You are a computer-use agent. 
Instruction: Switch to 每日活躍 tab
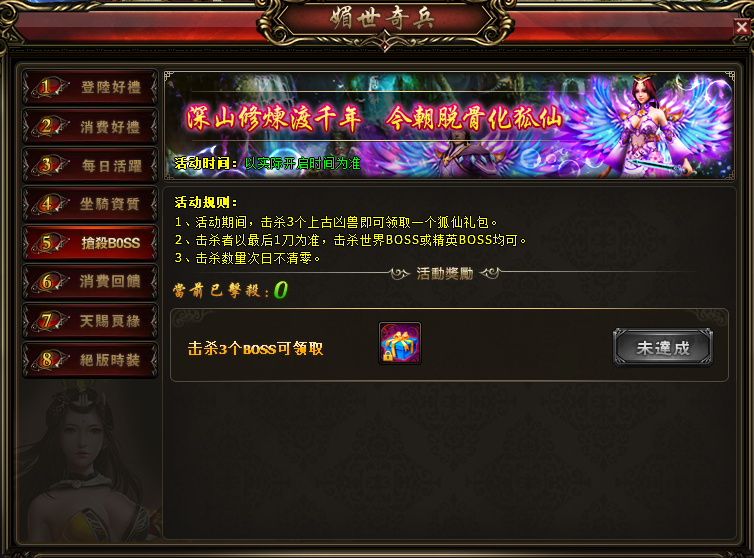[x=90, y=165]
